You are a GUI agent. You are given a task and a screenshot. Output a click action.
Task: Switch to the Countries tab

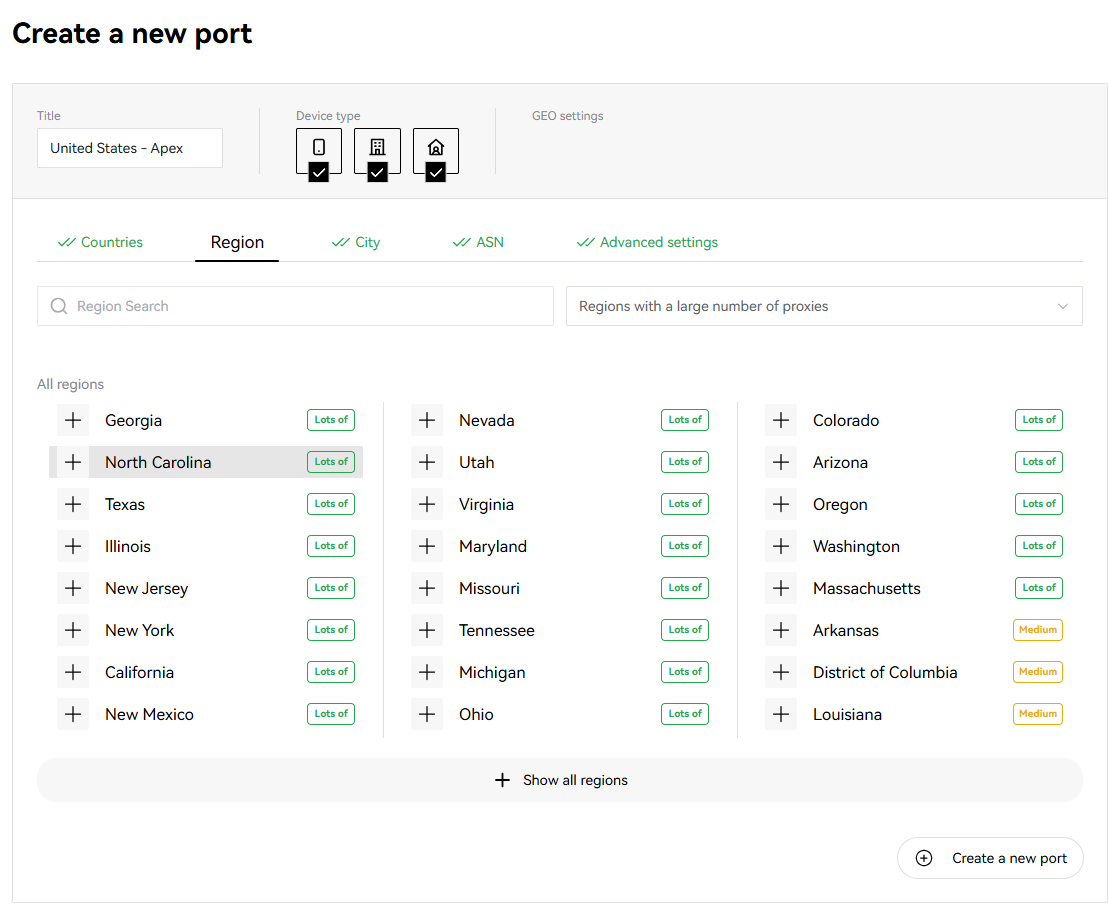point(100,242)
